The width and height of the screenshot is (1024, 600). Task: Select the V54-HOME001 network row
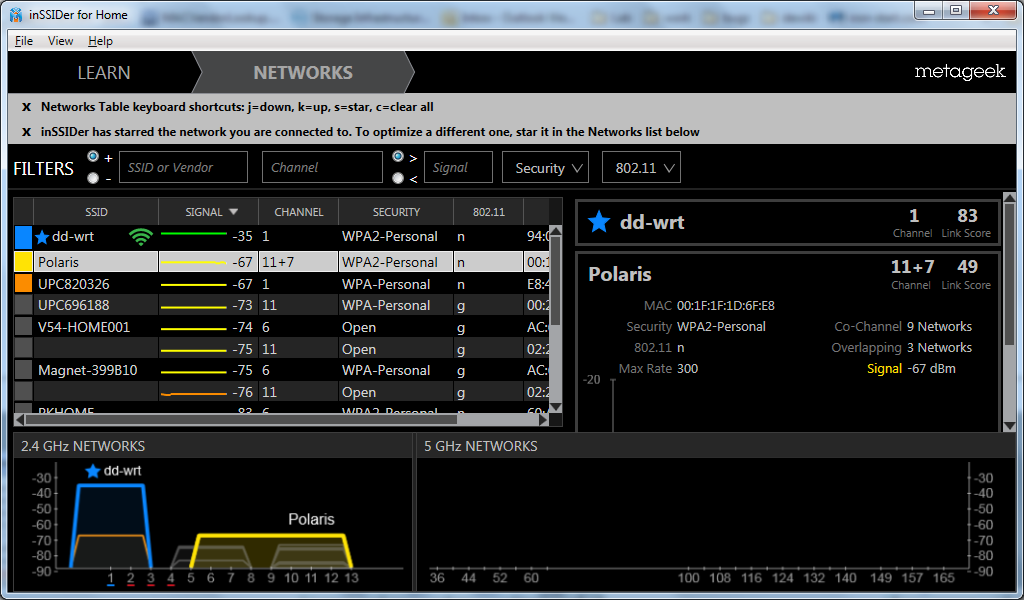281,327
